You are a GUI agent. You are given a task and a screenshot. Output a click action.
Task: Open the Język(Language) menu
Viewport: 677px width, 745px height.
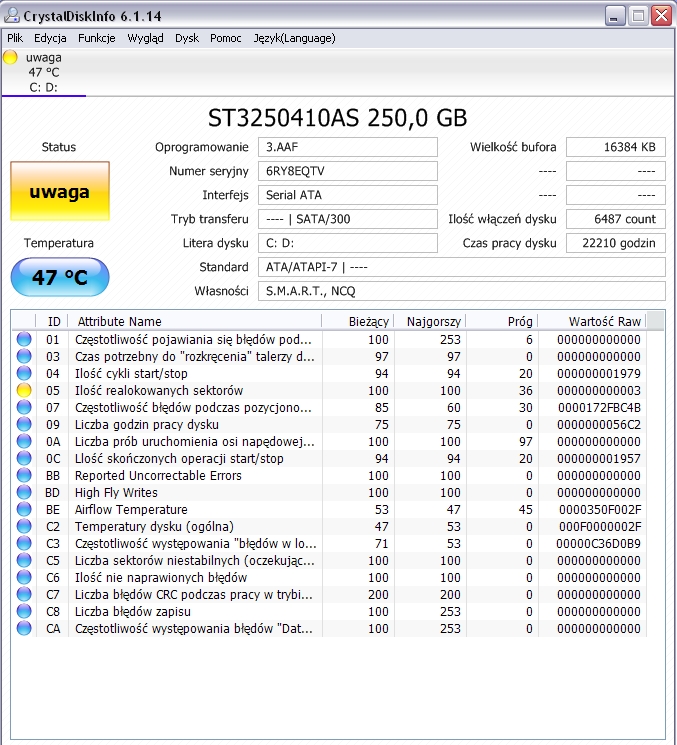(x=295, y=38)
